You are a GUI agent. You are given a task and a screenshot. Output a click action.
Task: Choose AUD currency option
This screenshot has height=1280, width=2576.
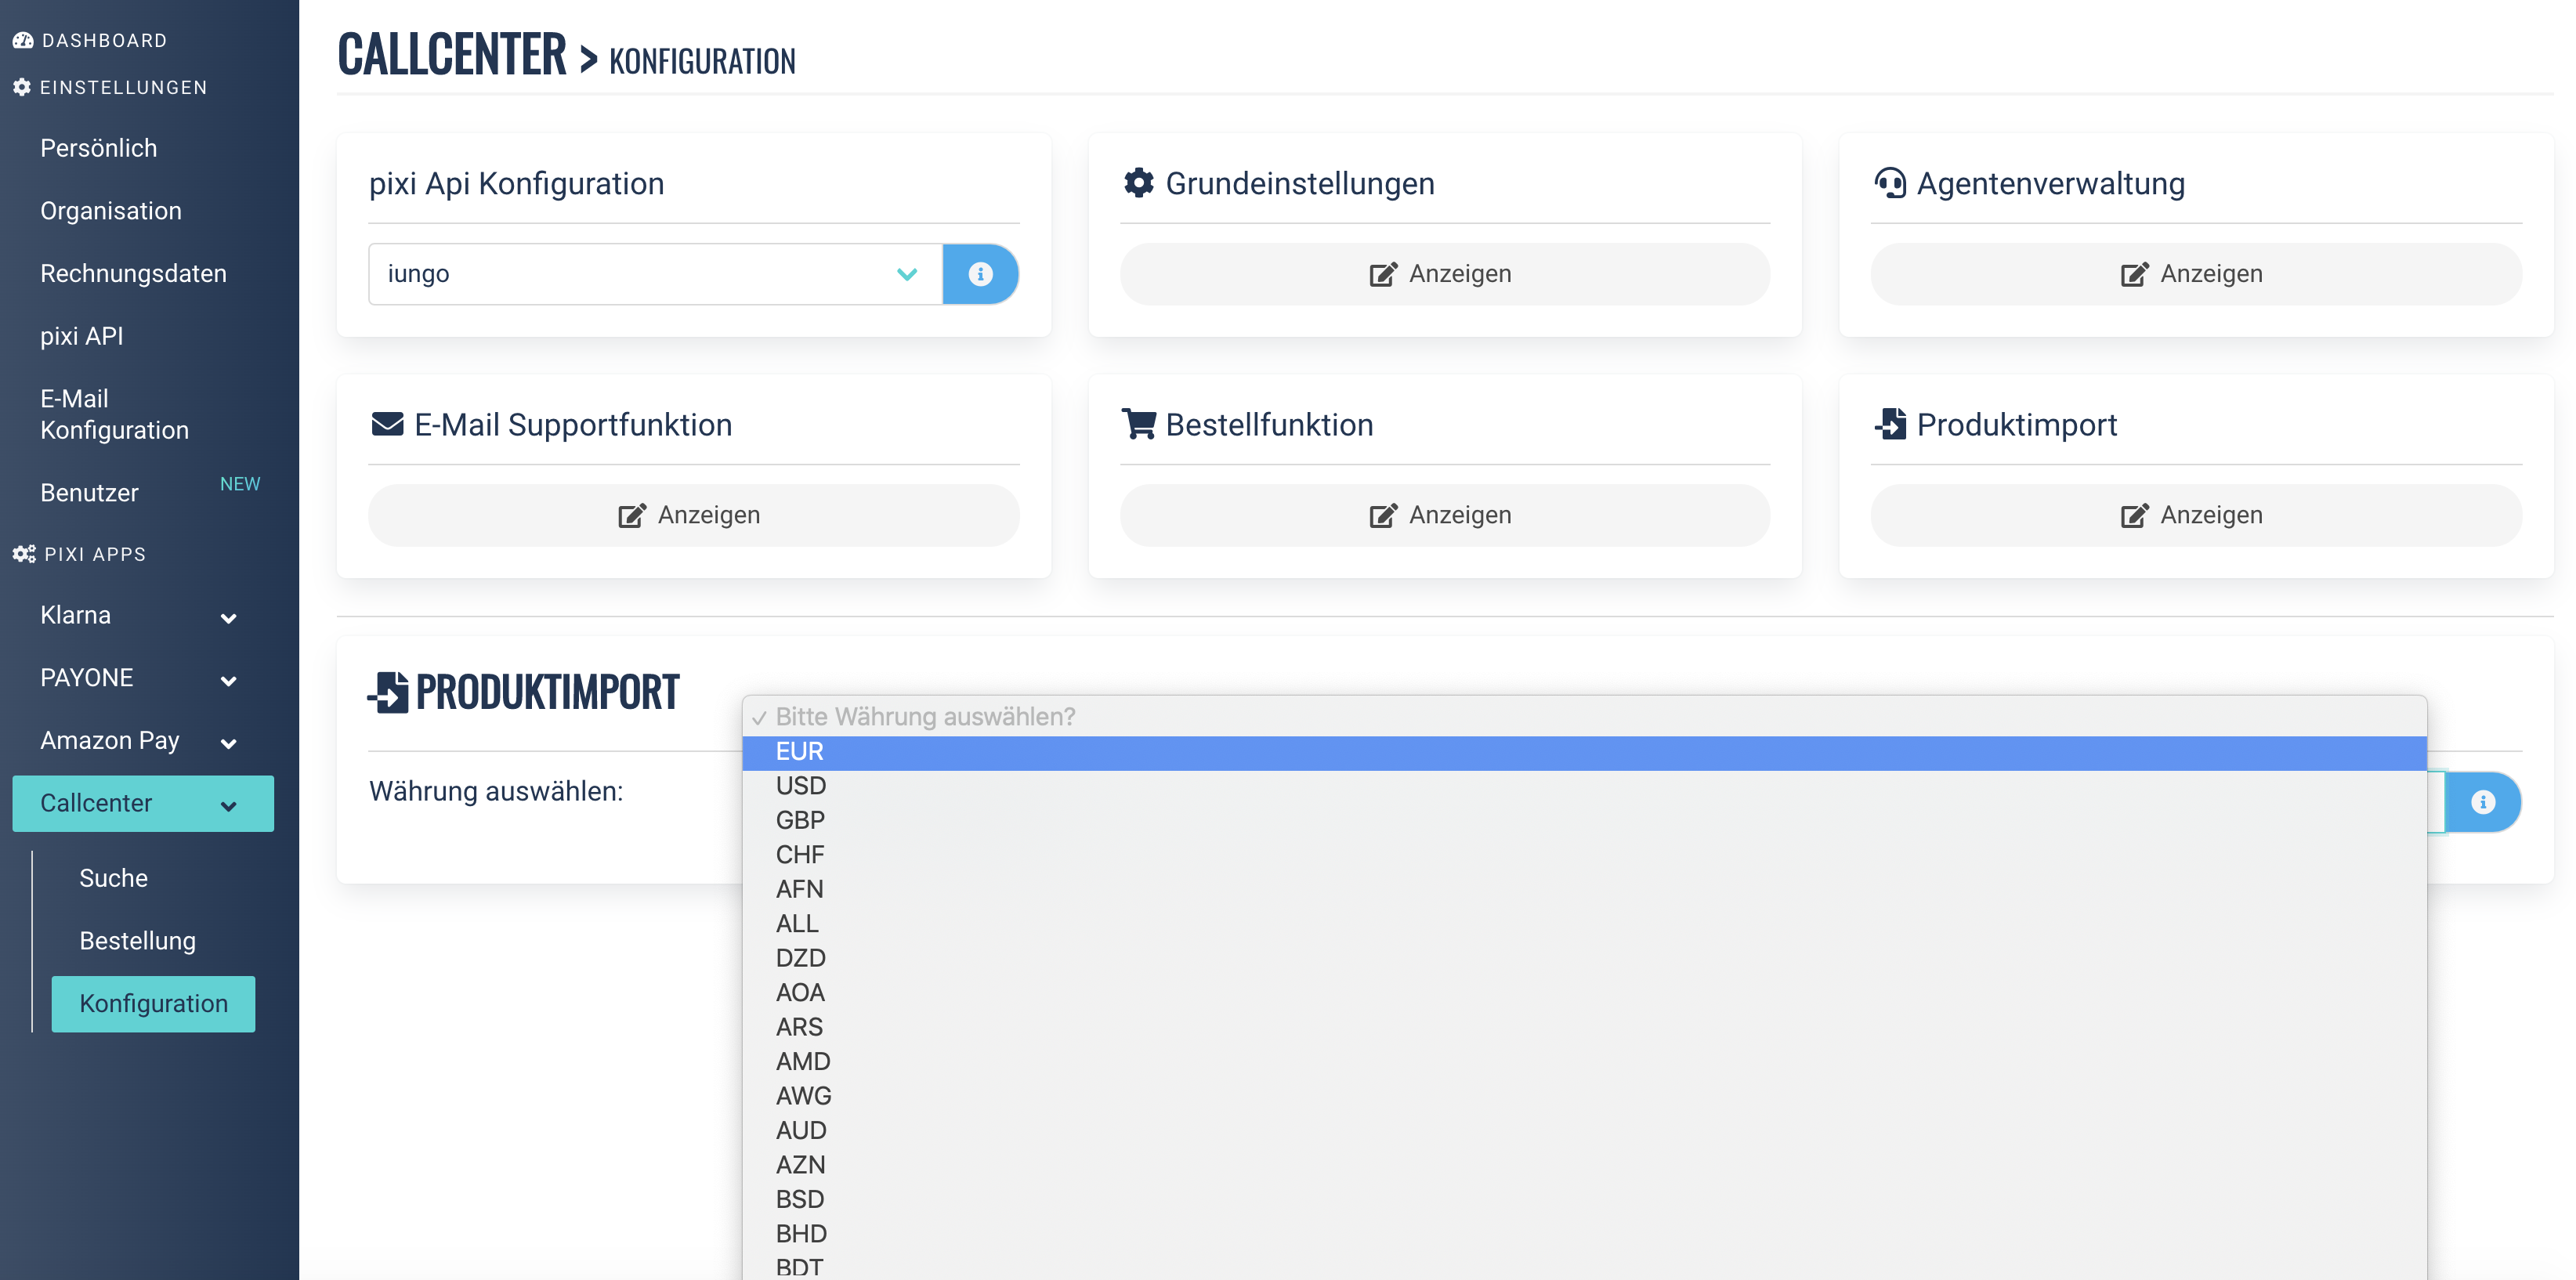1584,1130
